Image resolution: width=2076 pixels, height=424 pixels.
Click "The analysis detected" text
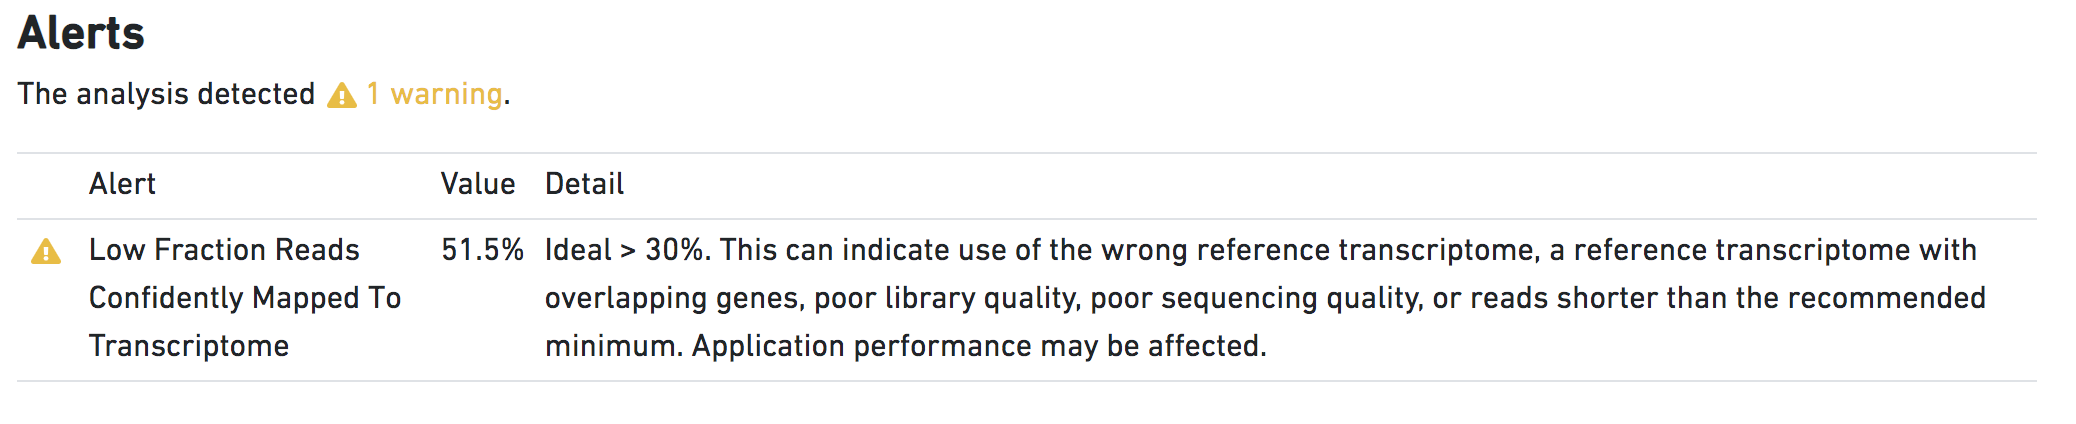(x=166, y=94)
